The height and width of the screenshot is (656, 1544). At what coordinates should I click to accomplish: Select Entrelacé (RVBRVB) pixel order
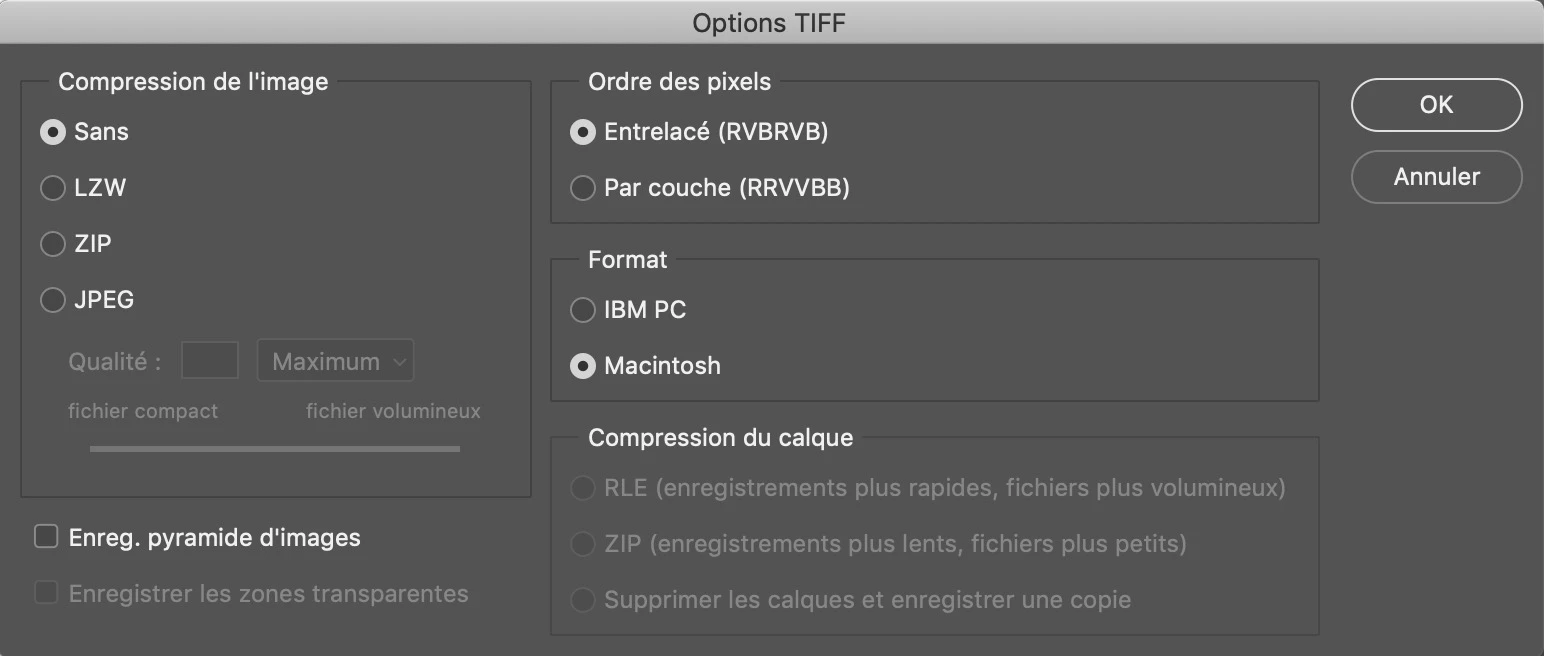click(x=583, y=132)
